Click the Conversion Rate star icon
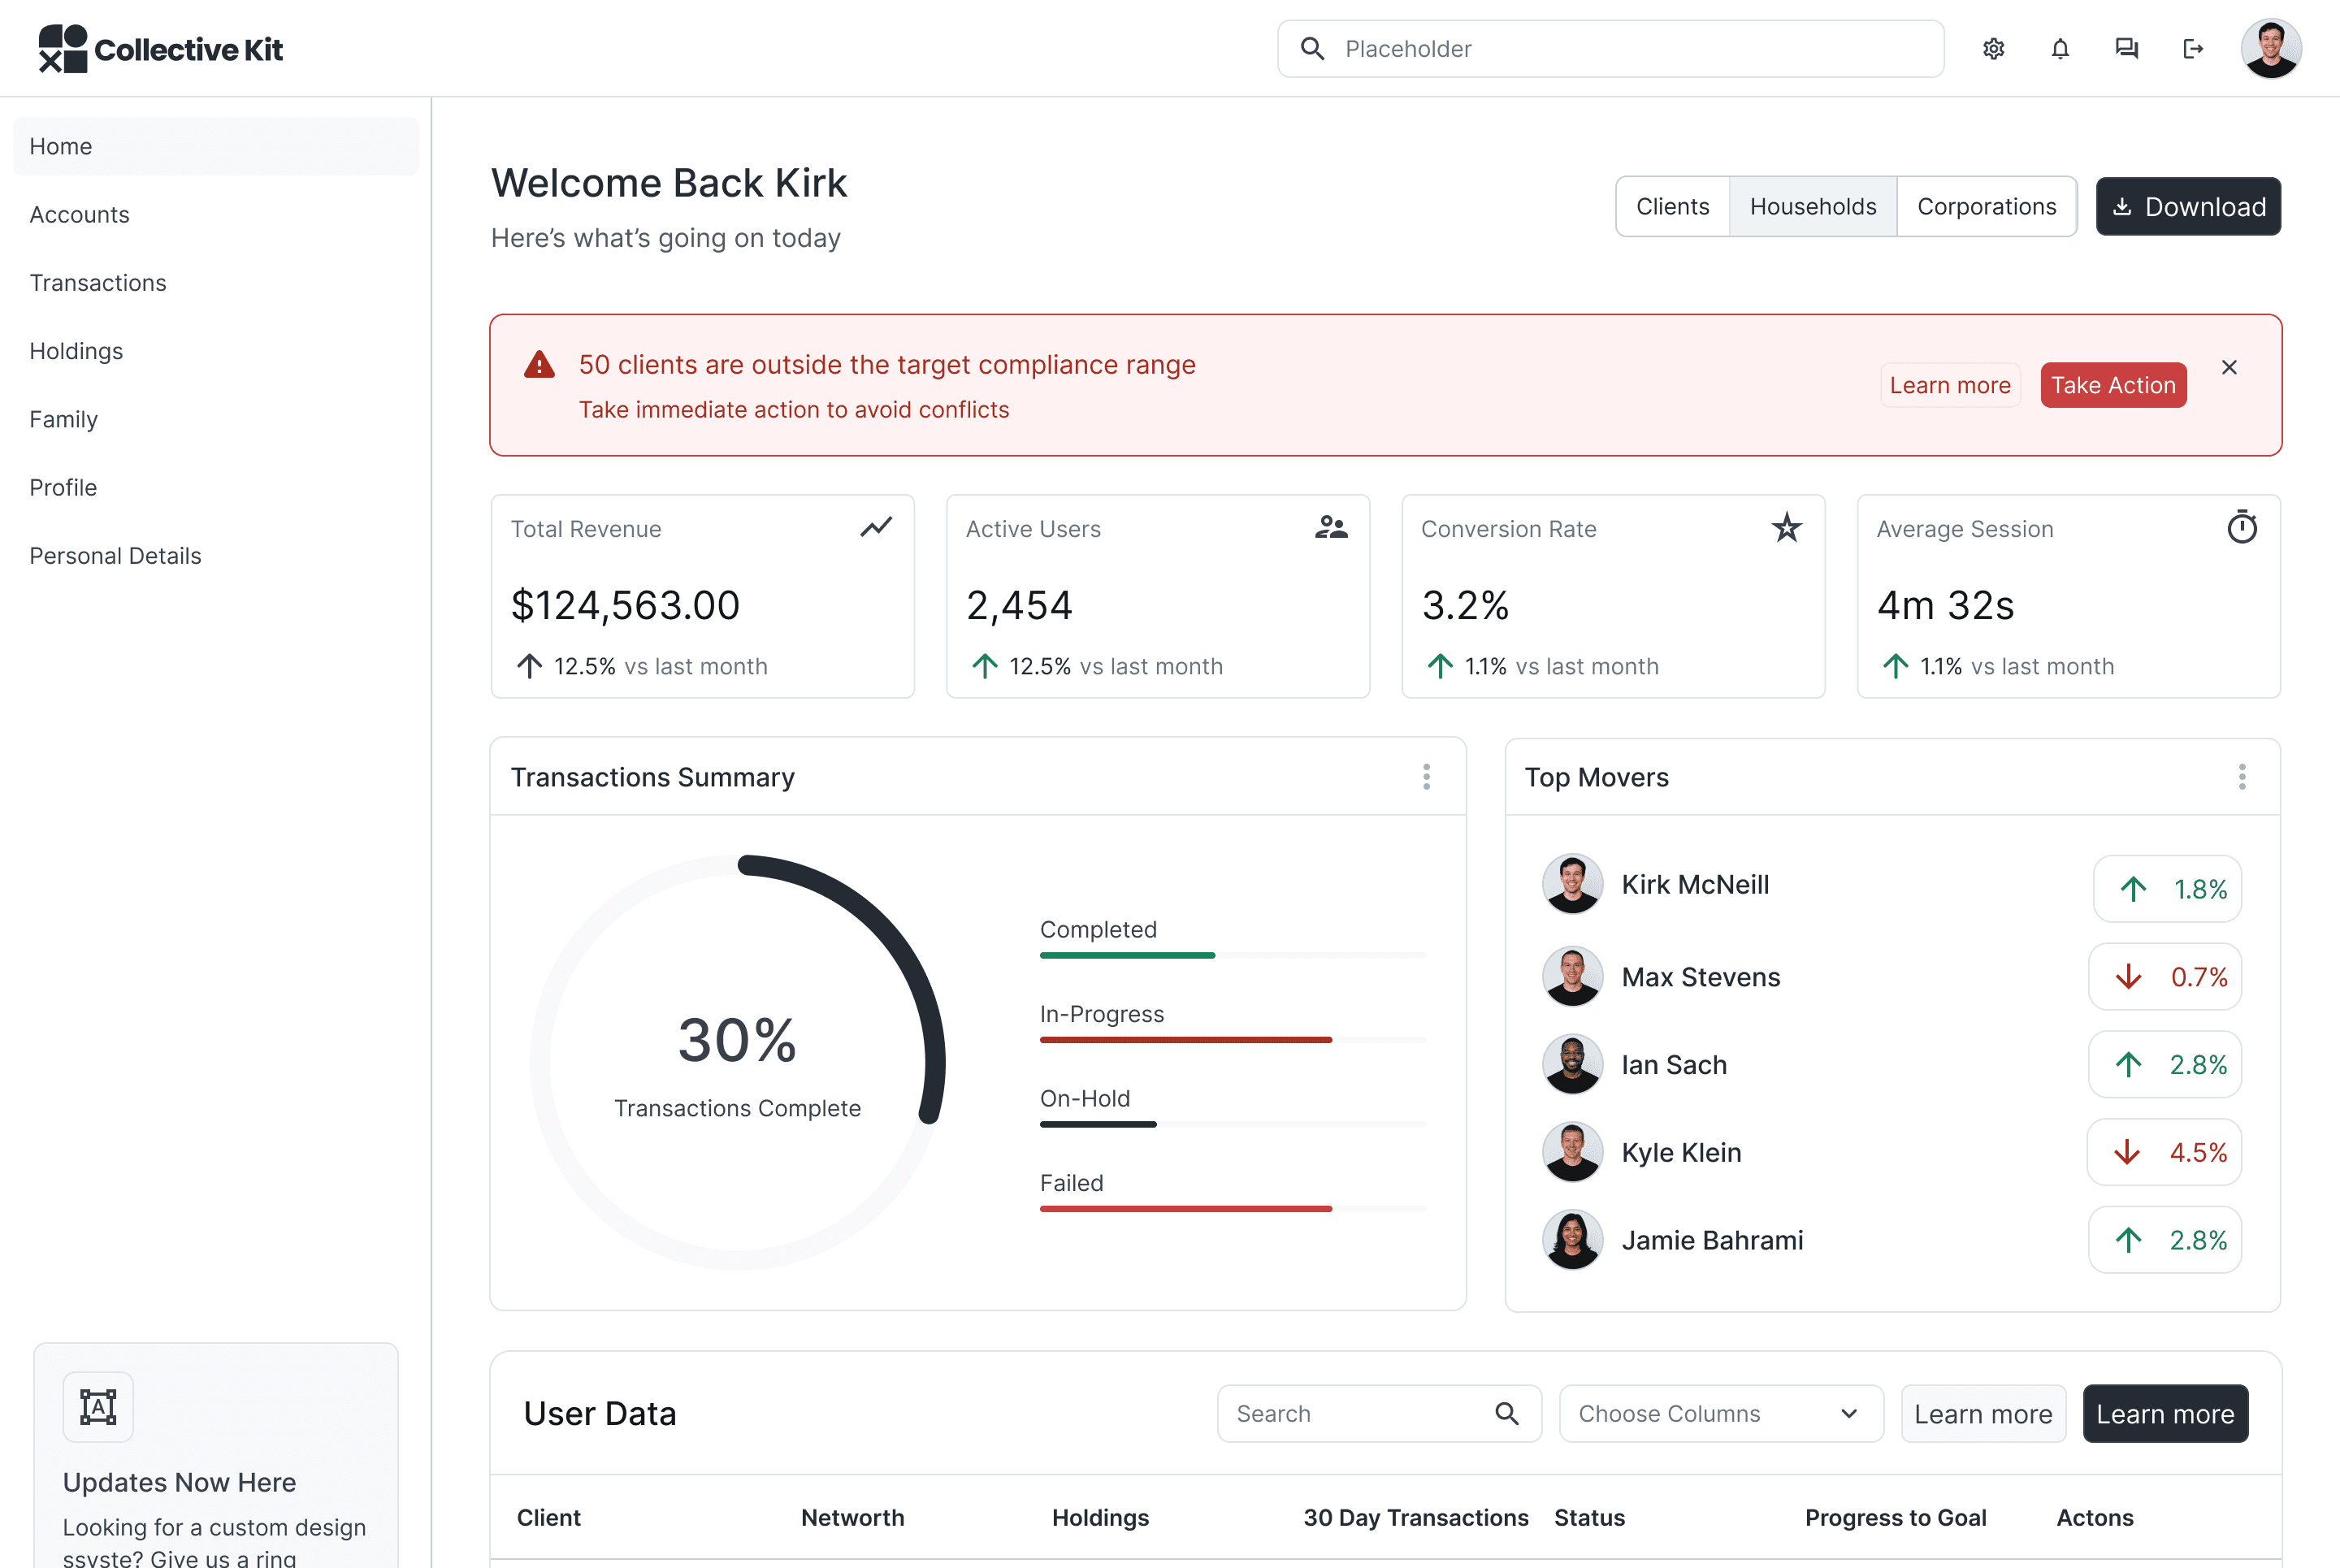Image resolution: width=2340 pixels, height=1568 pixels. tap(1786, 527)
